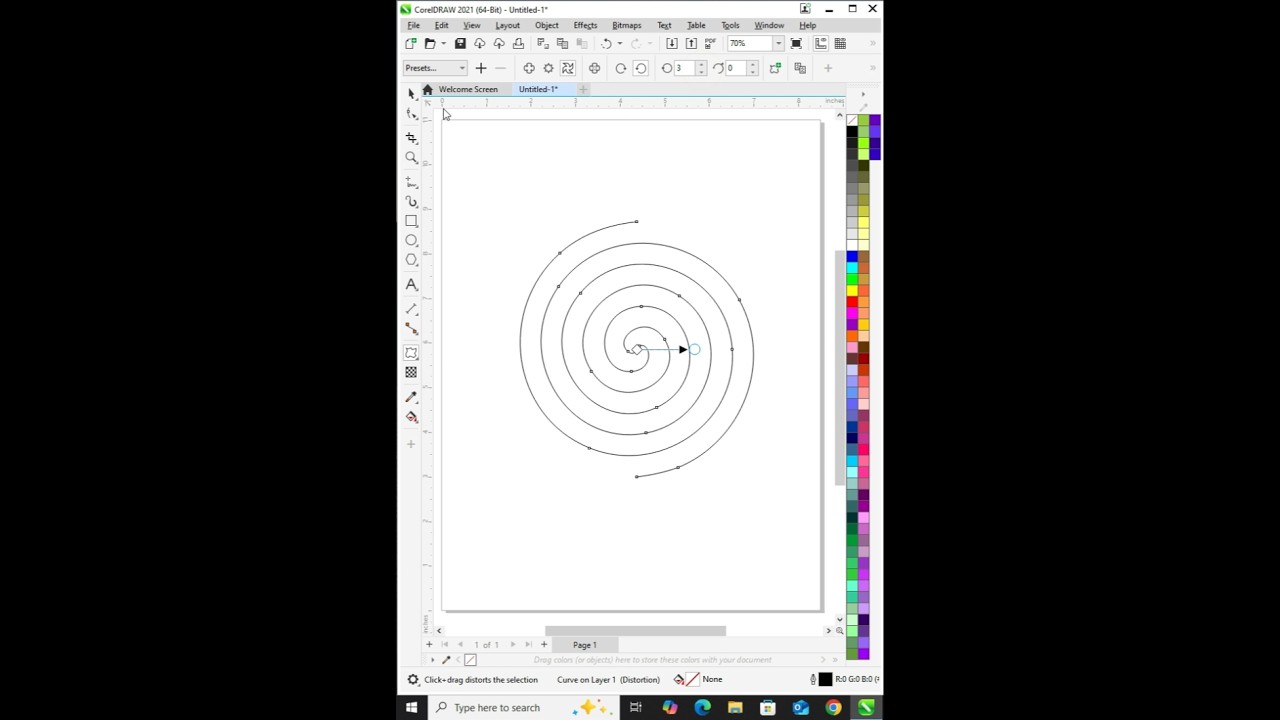Open the Effects menu
The image size is (1280, 720).
tap(585, 25)
